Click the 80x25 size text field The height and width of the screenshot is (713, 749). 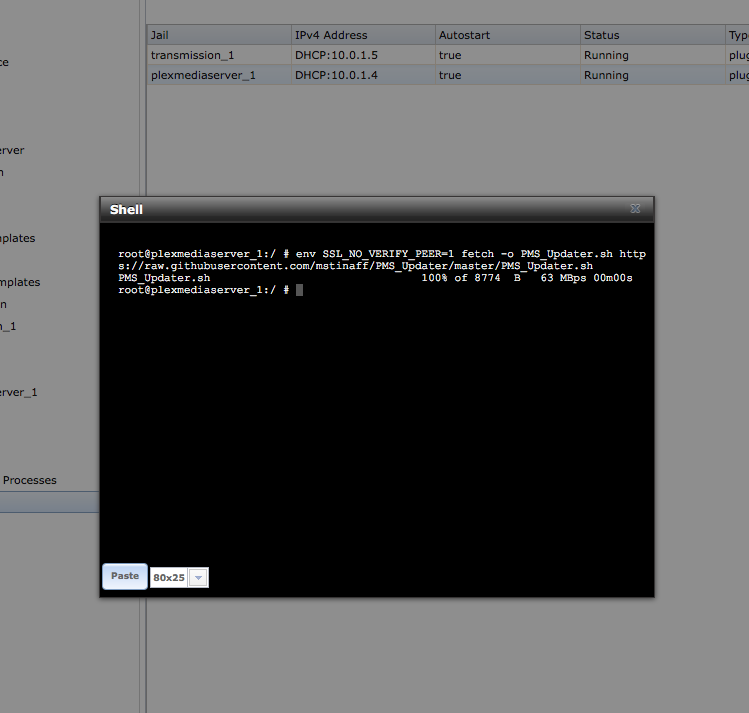pos(169,577)
